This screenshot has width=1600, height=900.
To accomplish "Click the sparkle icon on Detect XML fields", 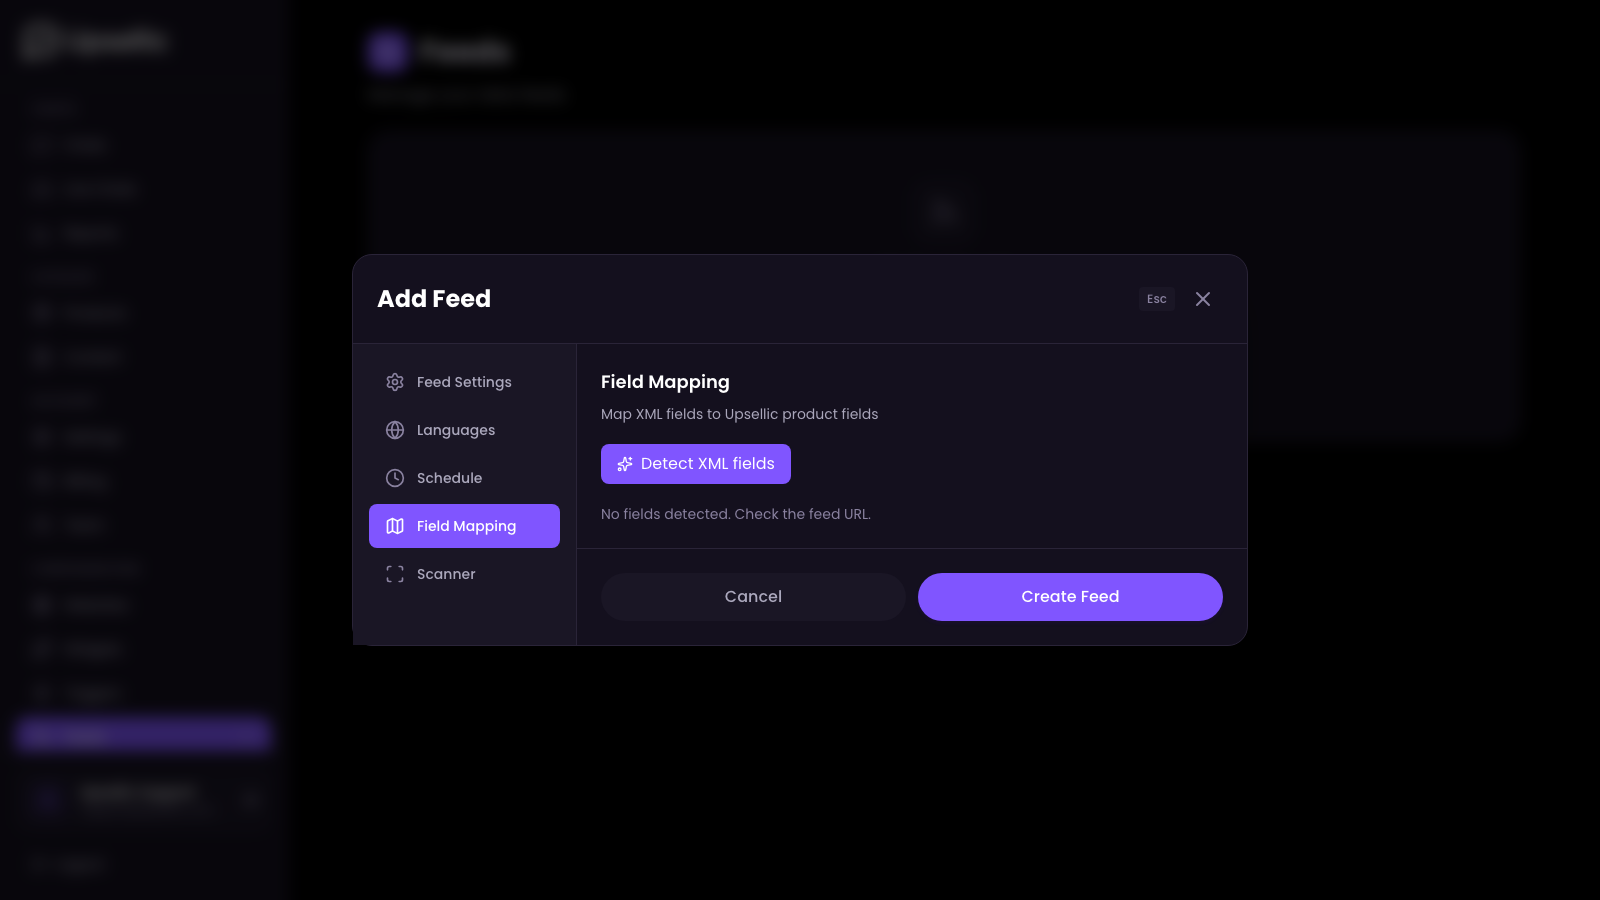I will (625, 464).
